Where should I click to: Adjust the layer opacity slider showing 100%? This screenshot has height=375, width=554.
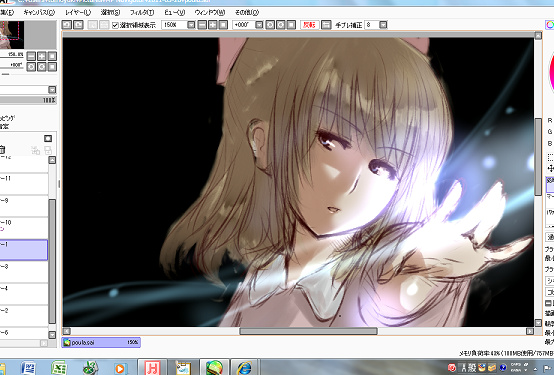click(x=28, y=100)
